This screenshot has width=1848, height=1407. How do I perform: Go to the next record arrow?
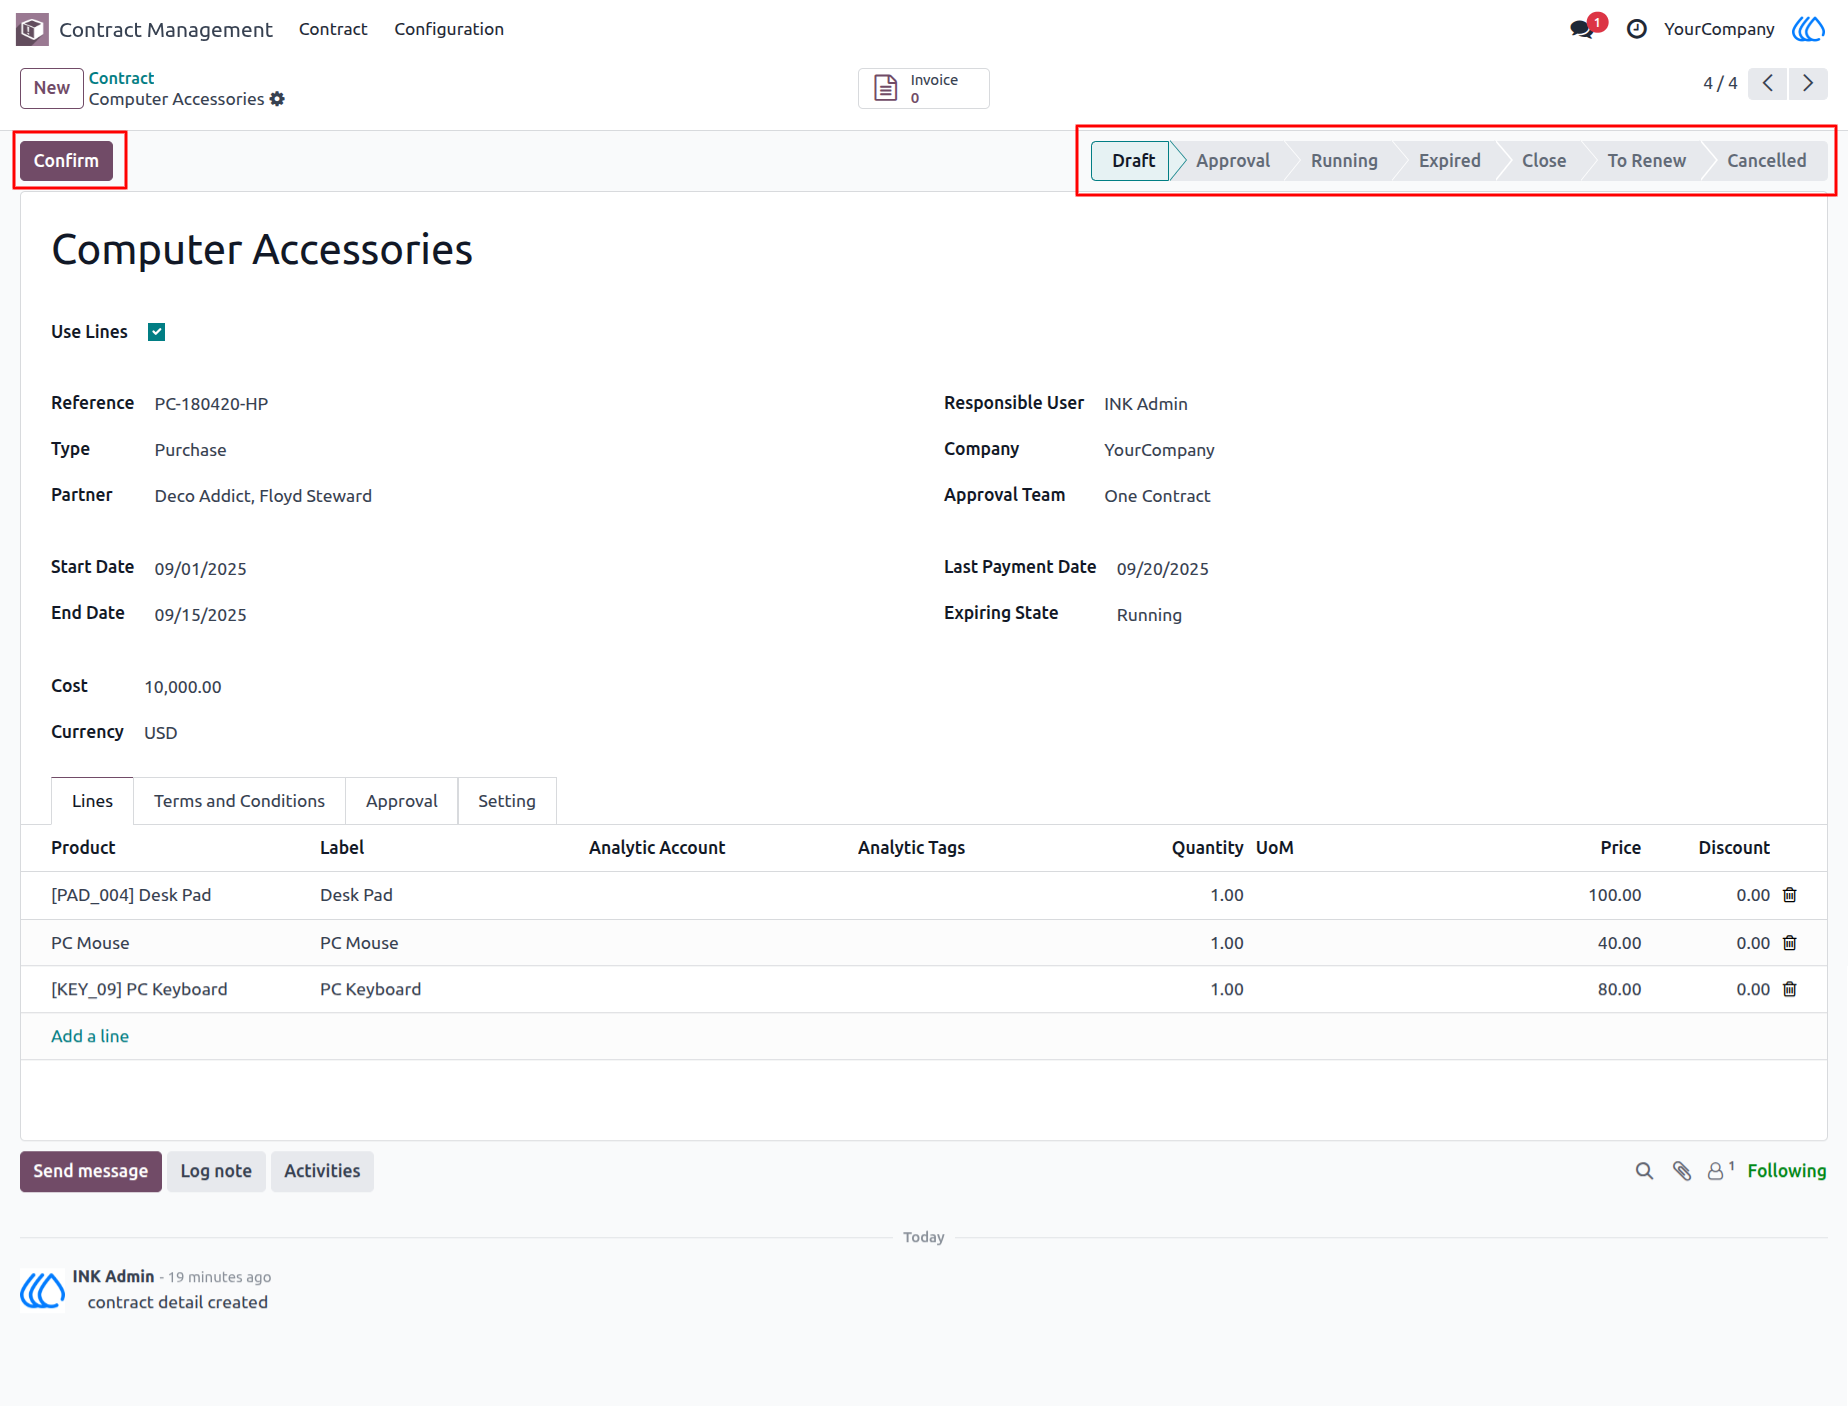[x=1808, y=83]
